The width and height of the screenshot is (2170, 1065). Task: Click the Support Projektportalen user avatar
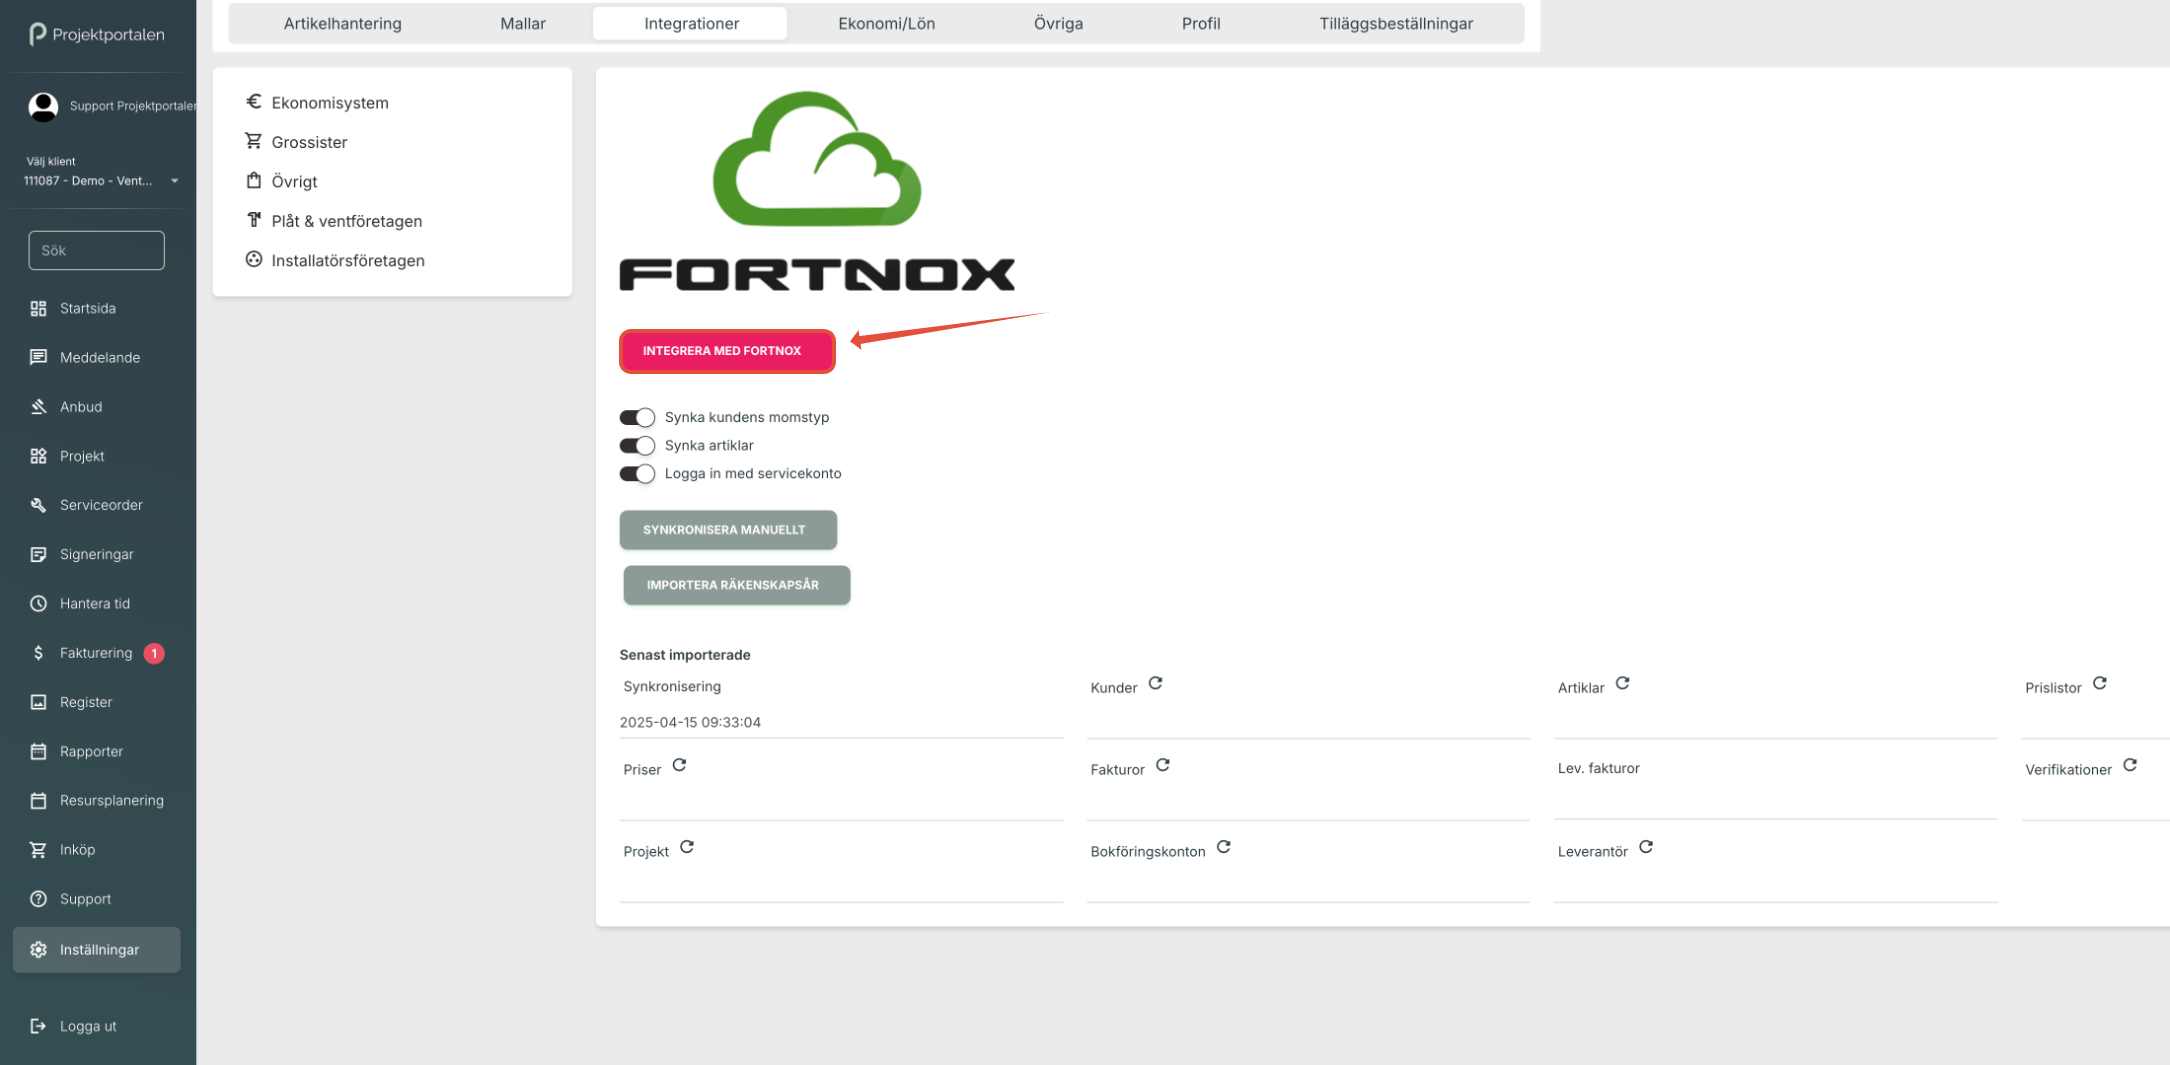click(43, 106)
